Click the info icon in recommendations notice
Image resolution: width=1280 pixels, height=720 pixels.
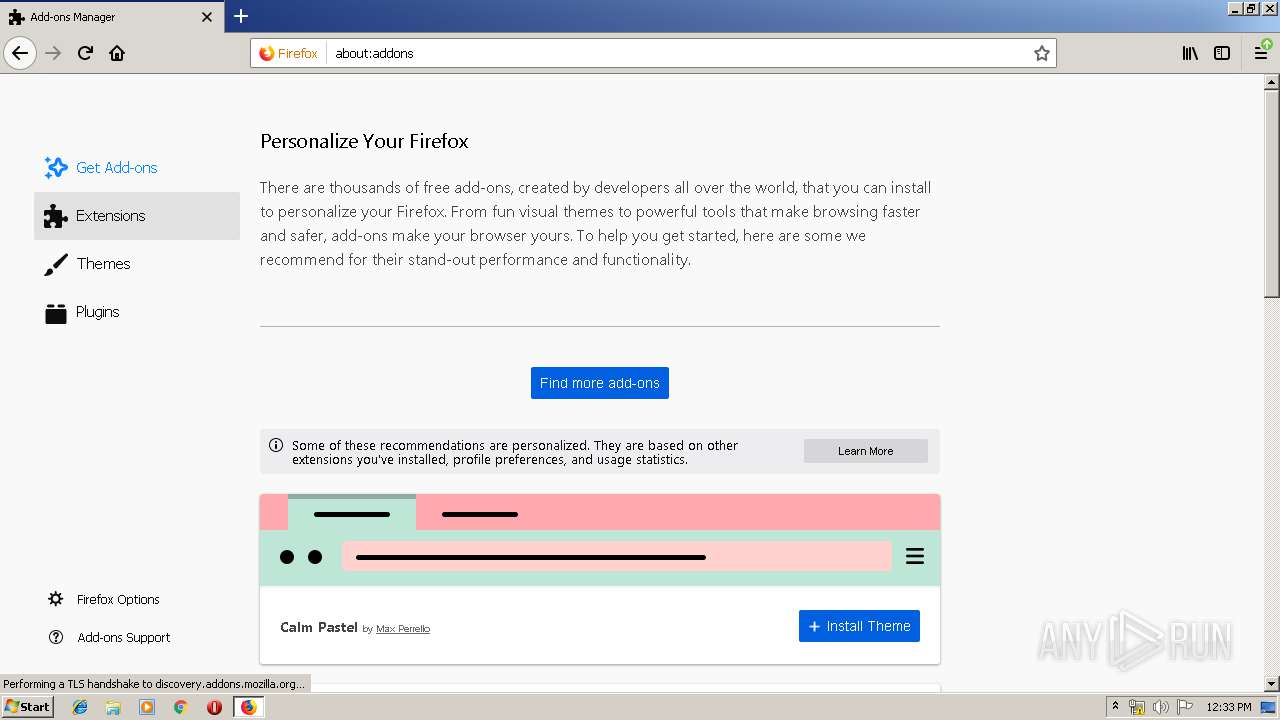275,446
